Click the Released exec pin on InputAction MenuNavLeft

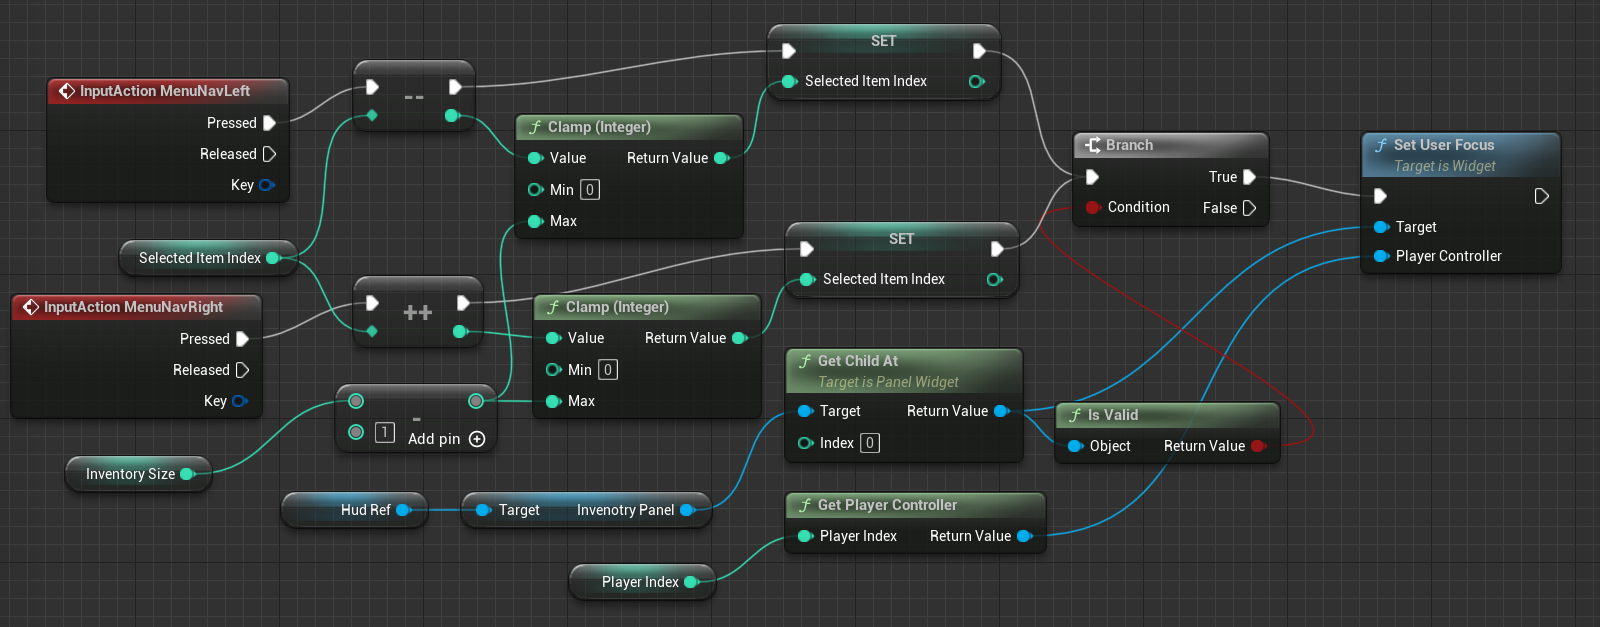tap(269, 154)
